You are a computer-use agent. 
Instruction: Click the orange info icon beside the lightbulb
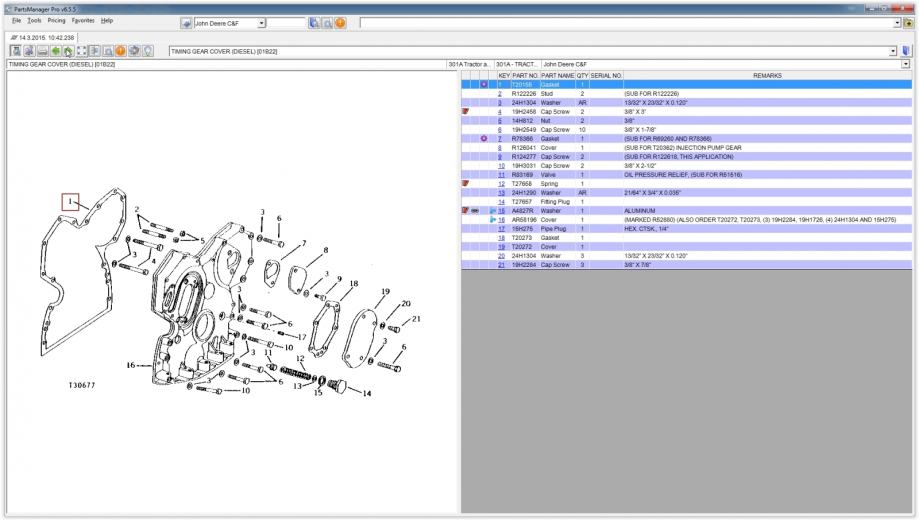click(121, 51)
